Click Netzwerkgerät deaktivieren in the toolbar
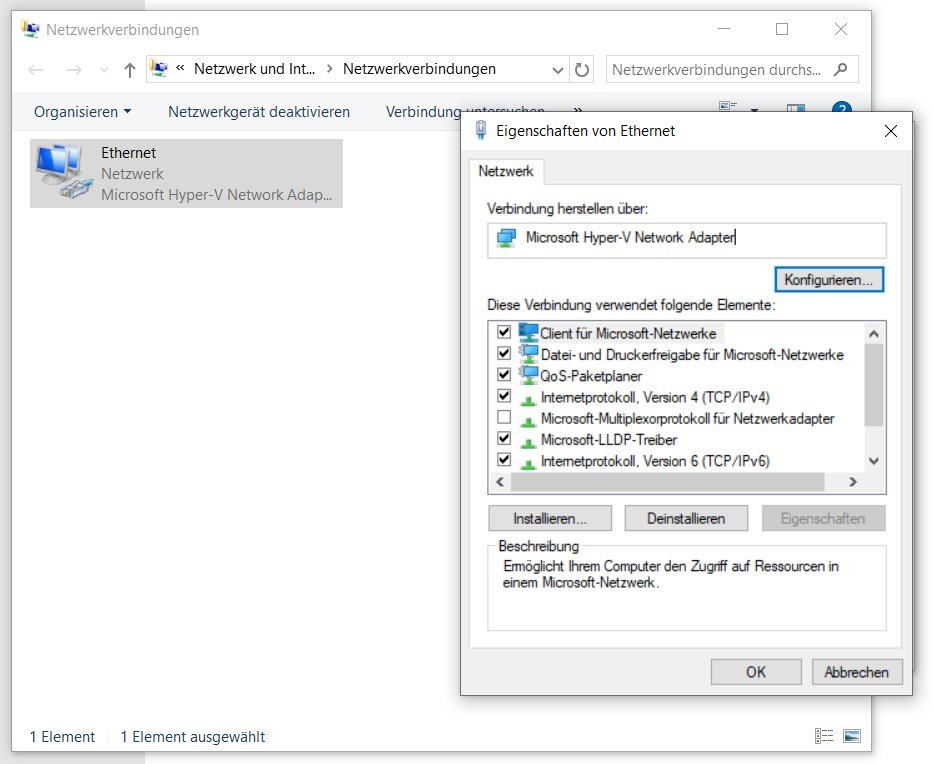The width and height of the screenshot is (934, 764). coord(258,112)
